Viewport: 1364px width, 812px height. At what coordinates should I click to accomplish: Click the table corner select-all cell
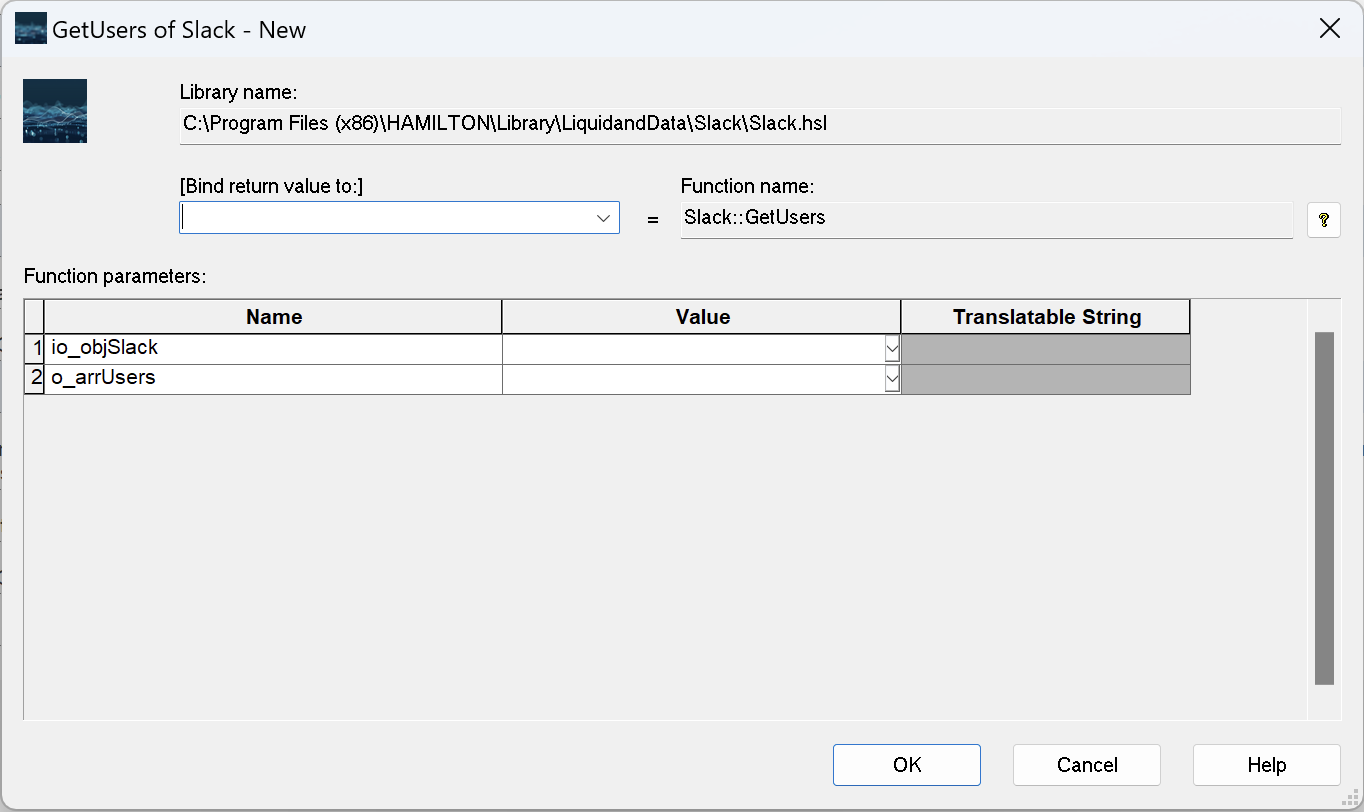35,317
